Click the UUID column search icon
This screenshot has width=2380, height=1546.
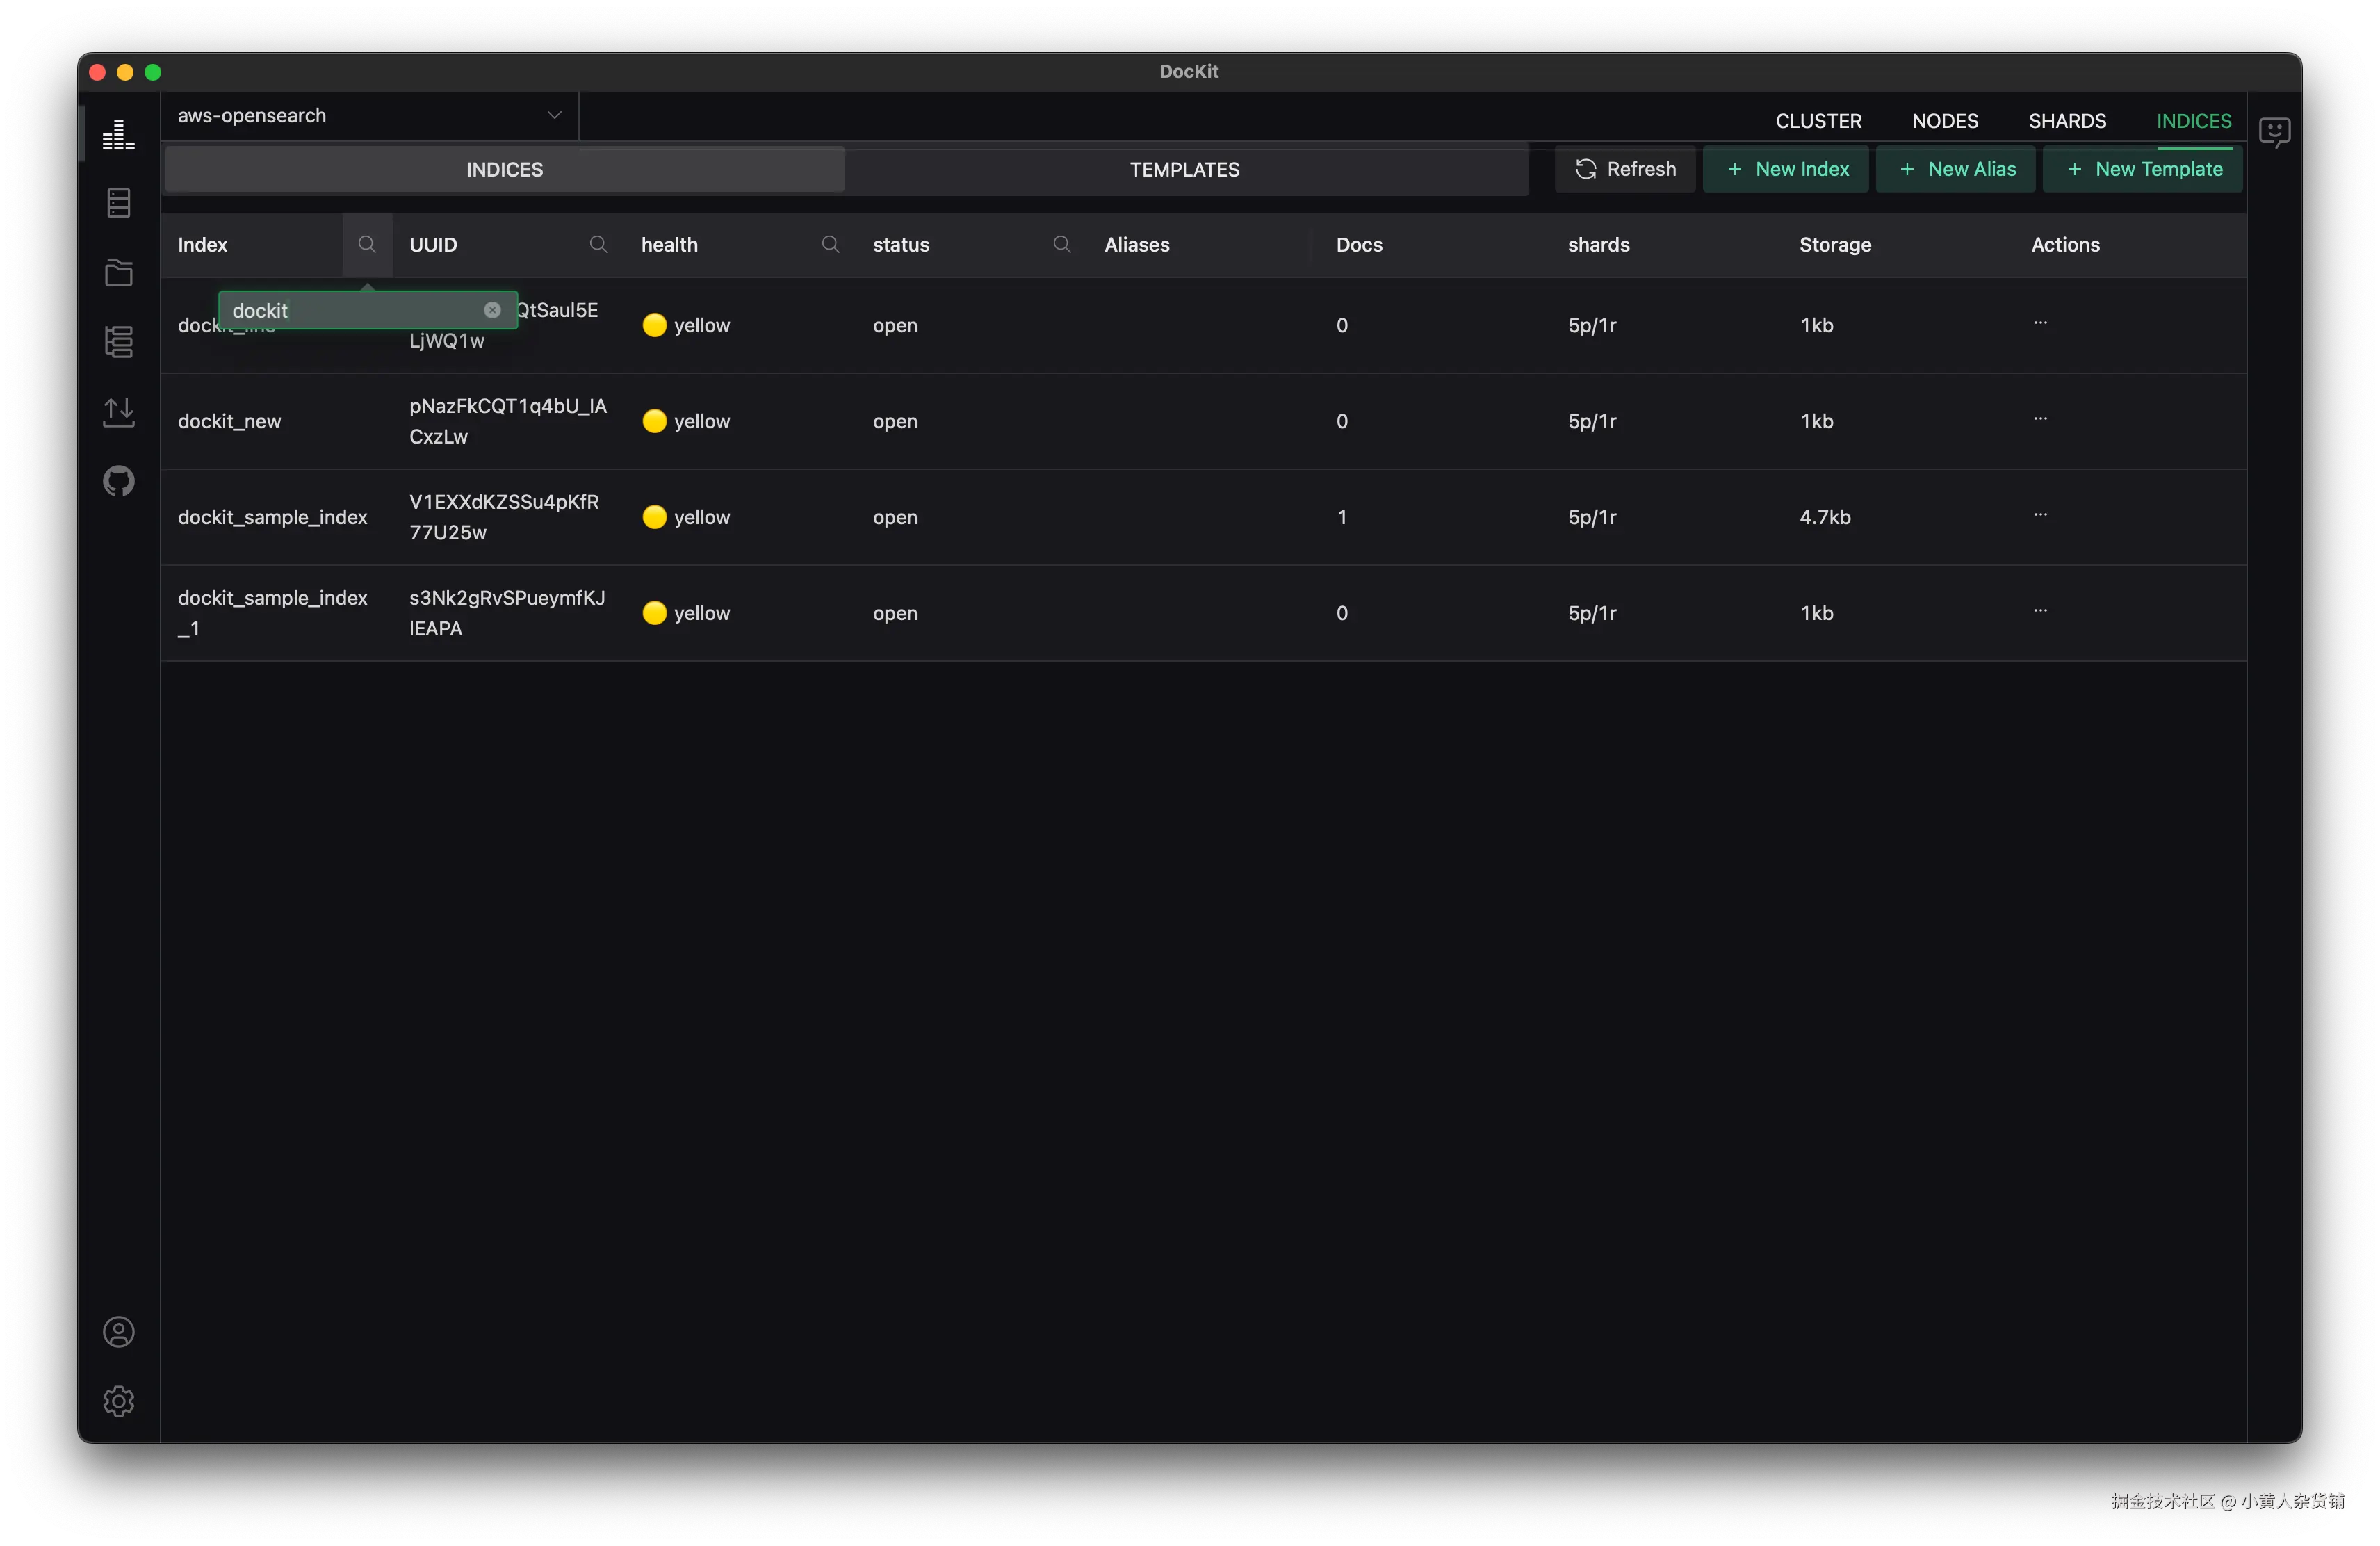[x=598, y=244]
